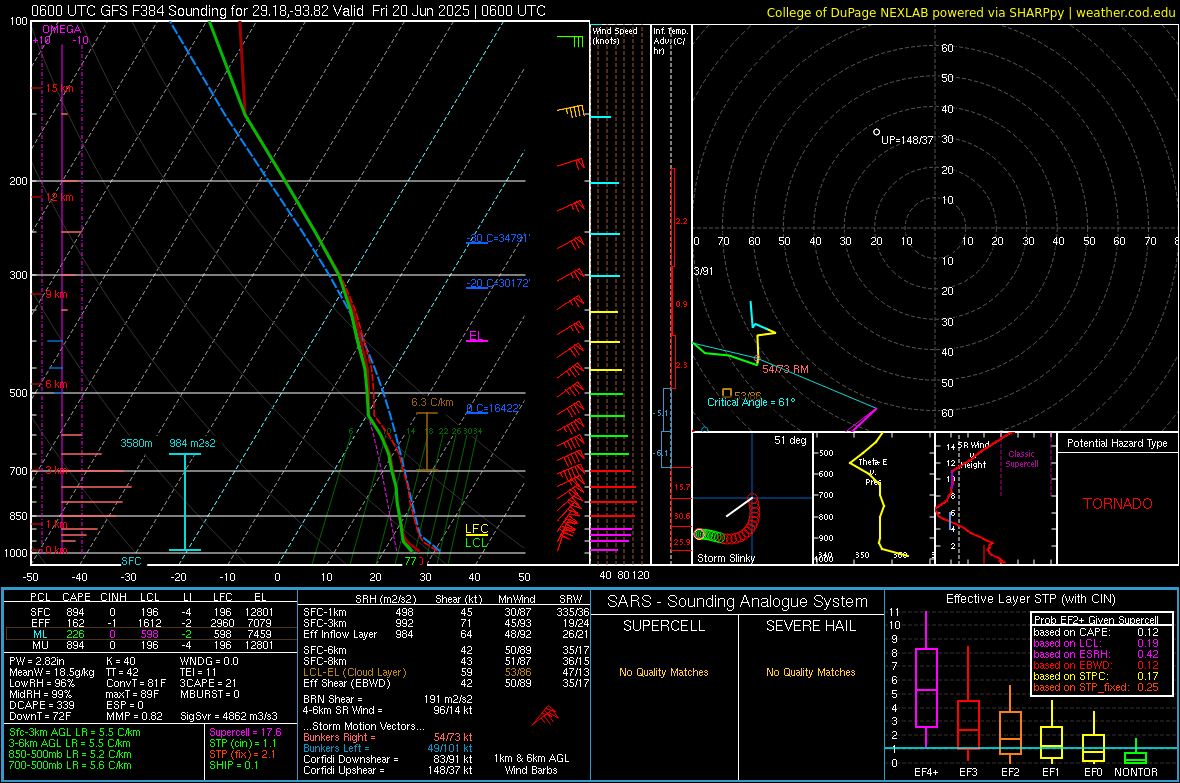
Task: Click the ConvT = 81F value
Action: (135, 684)
